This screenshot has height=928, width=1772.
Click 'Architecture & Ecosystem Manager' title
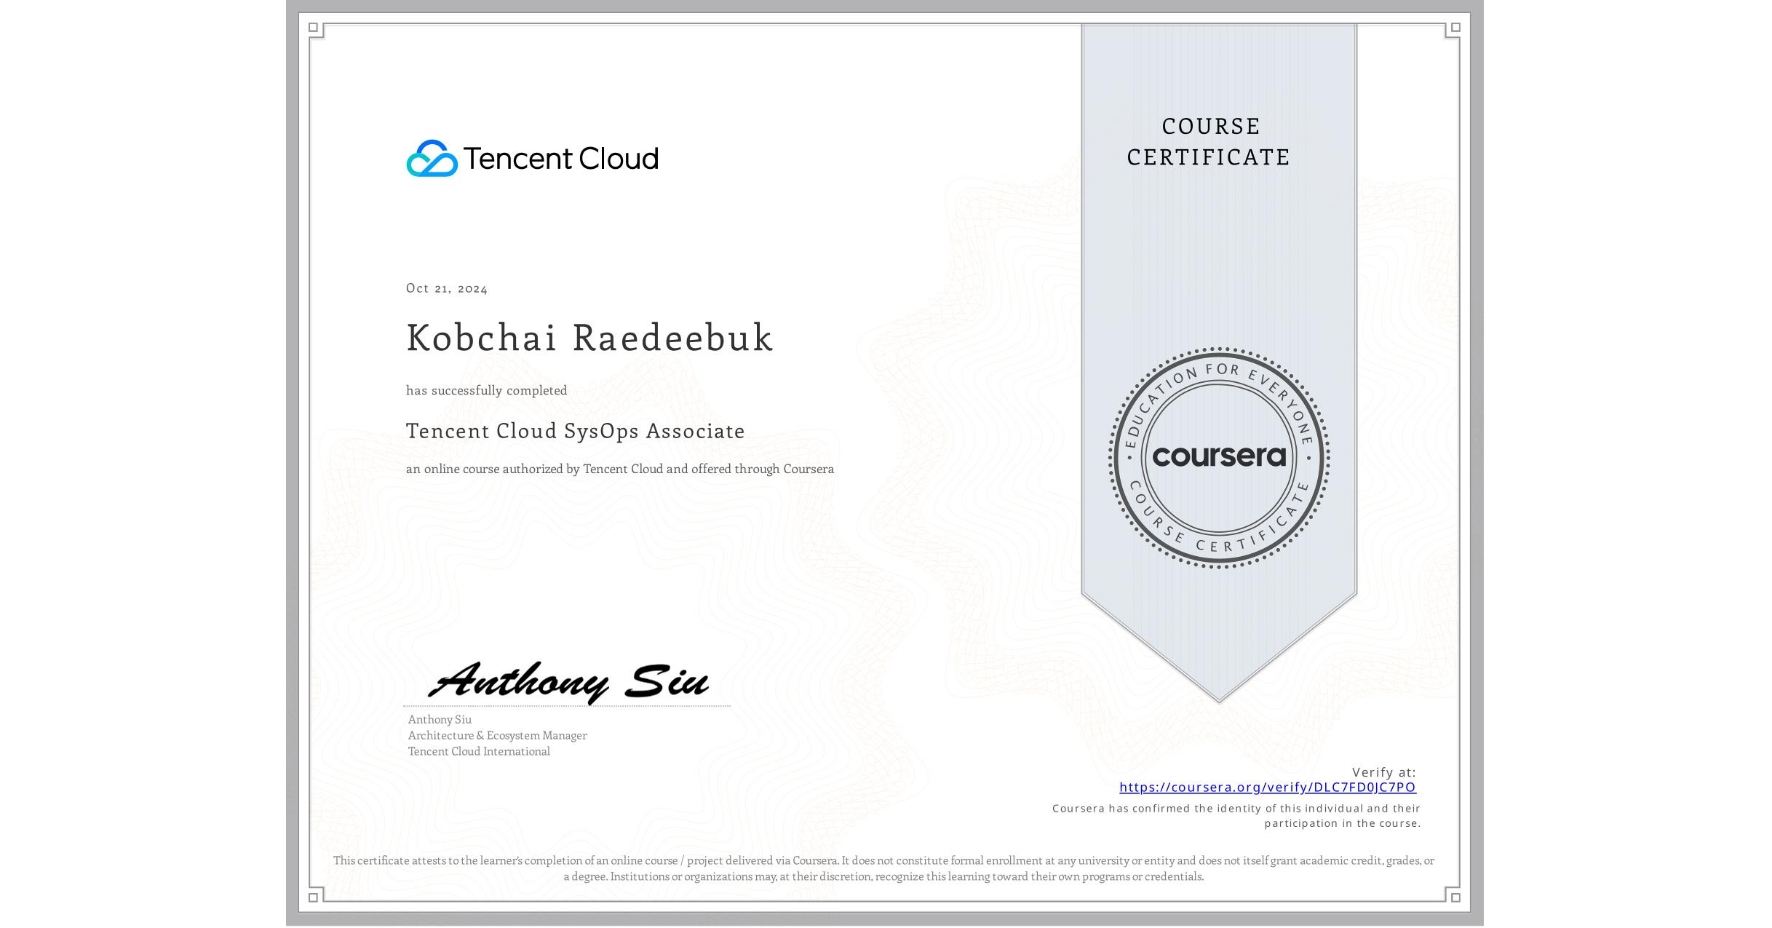tap(497, 735)
